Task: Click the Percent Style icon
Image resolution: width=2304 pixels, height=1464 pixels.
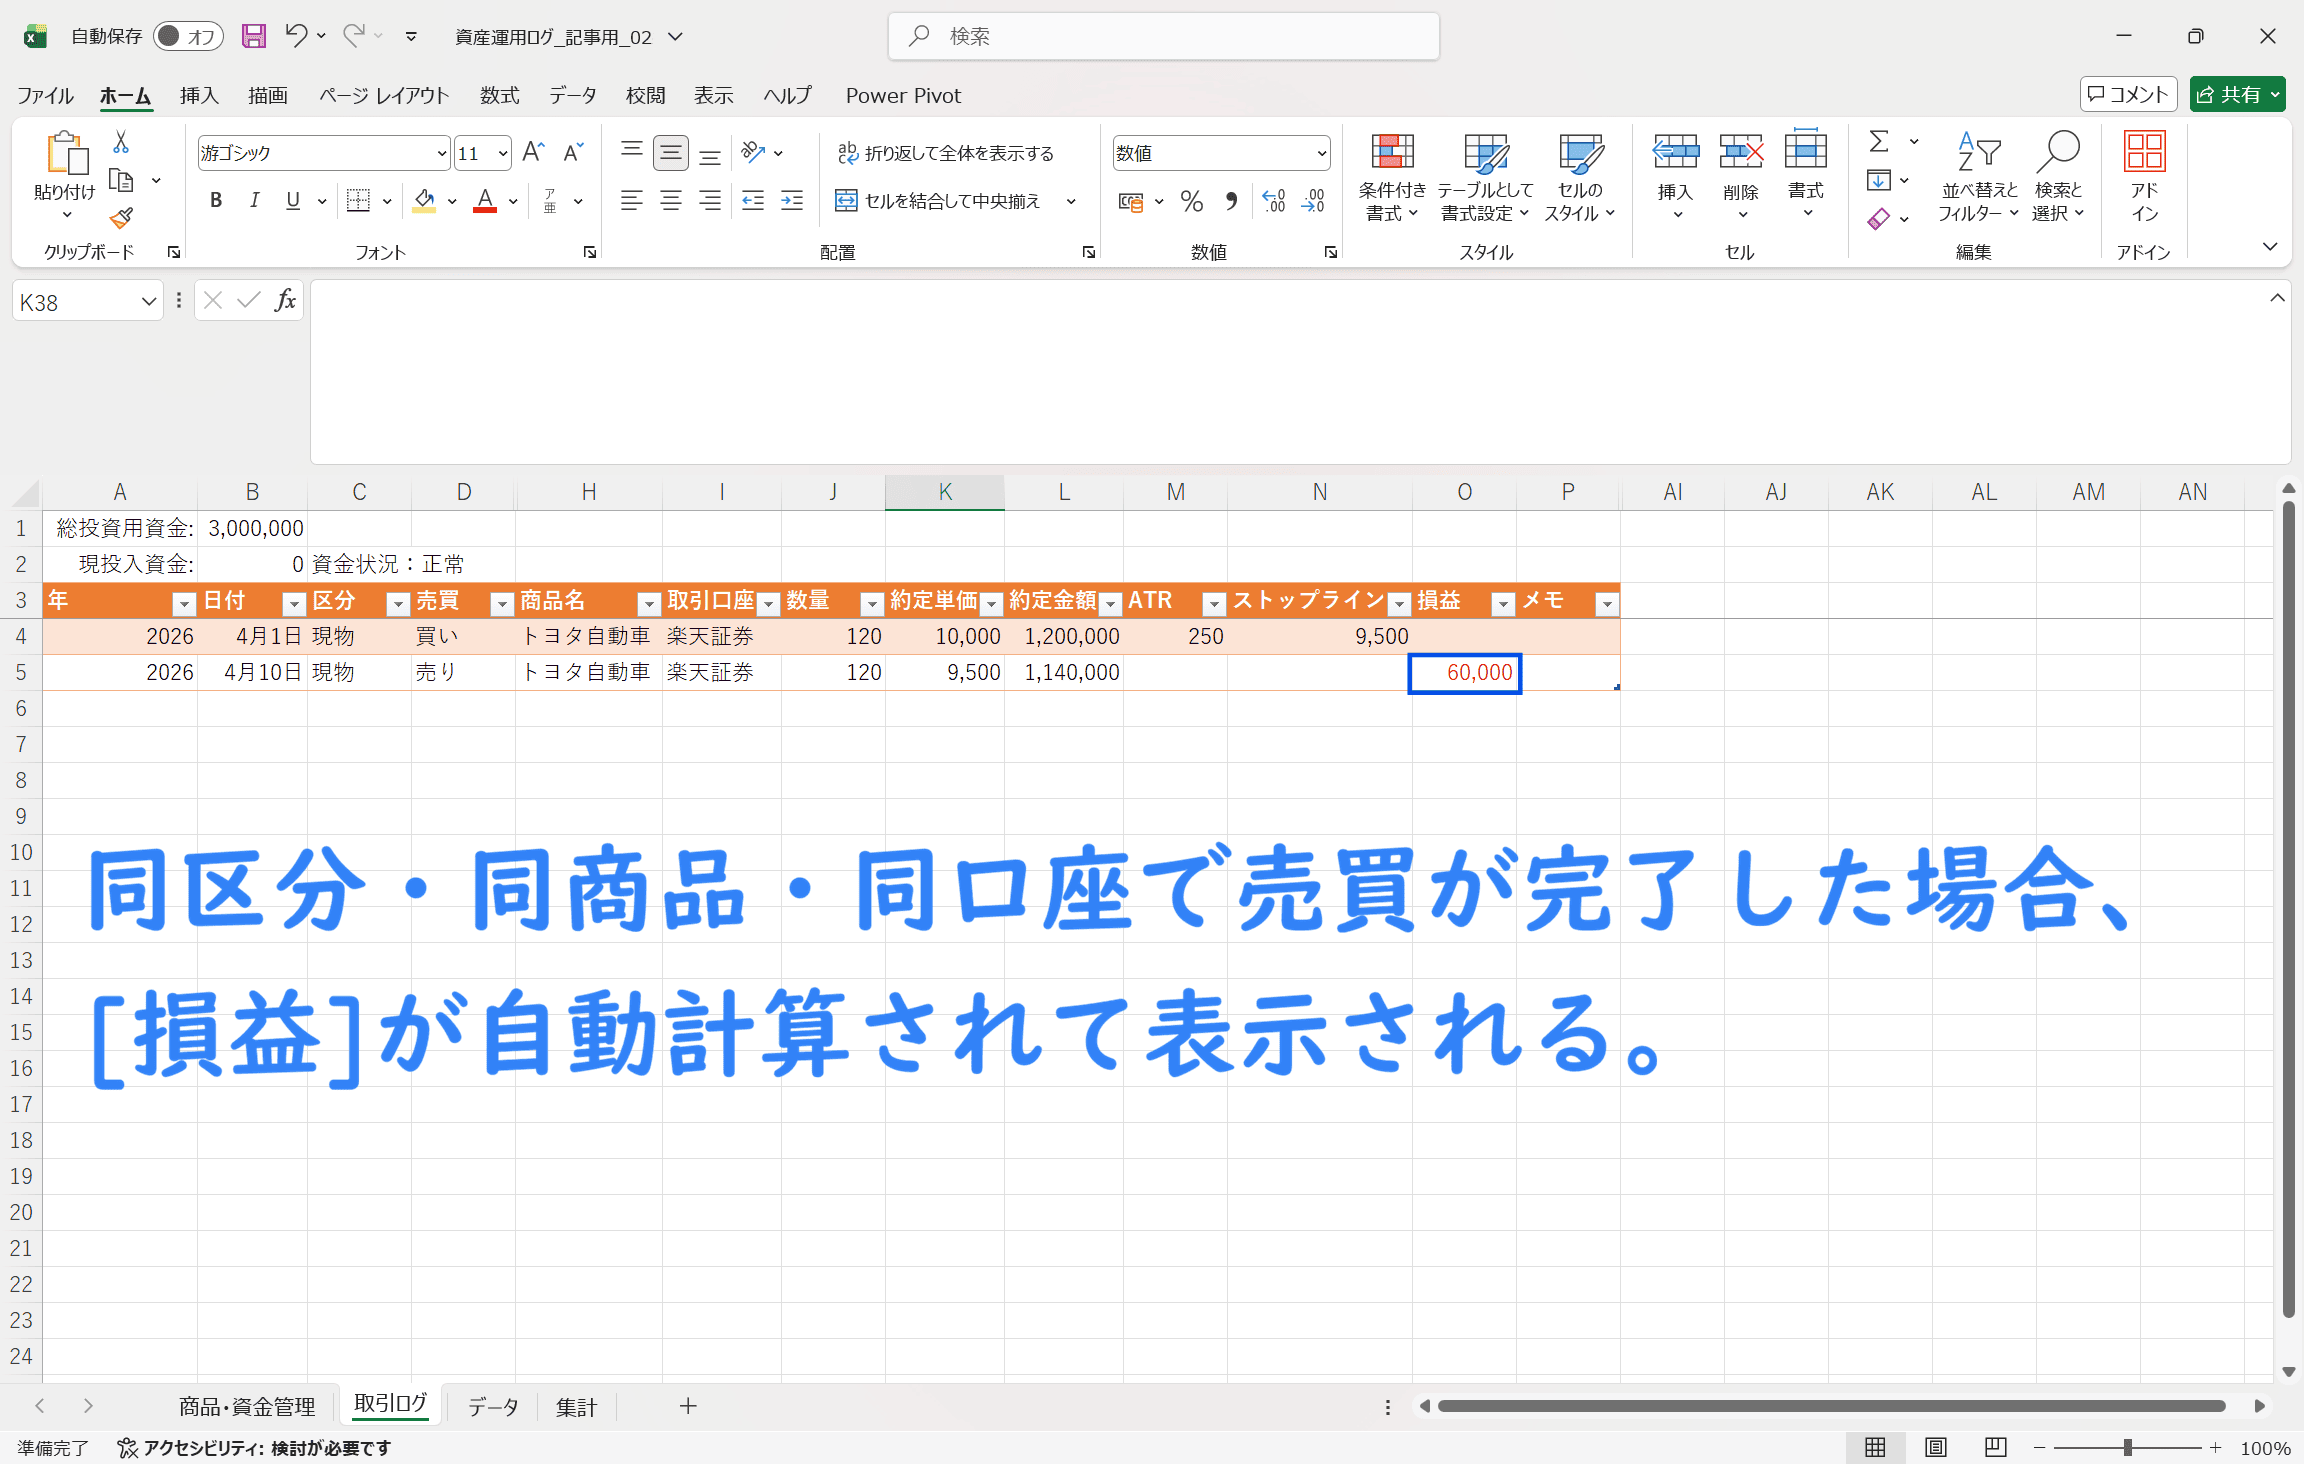Action: [x=1191, y=202]
